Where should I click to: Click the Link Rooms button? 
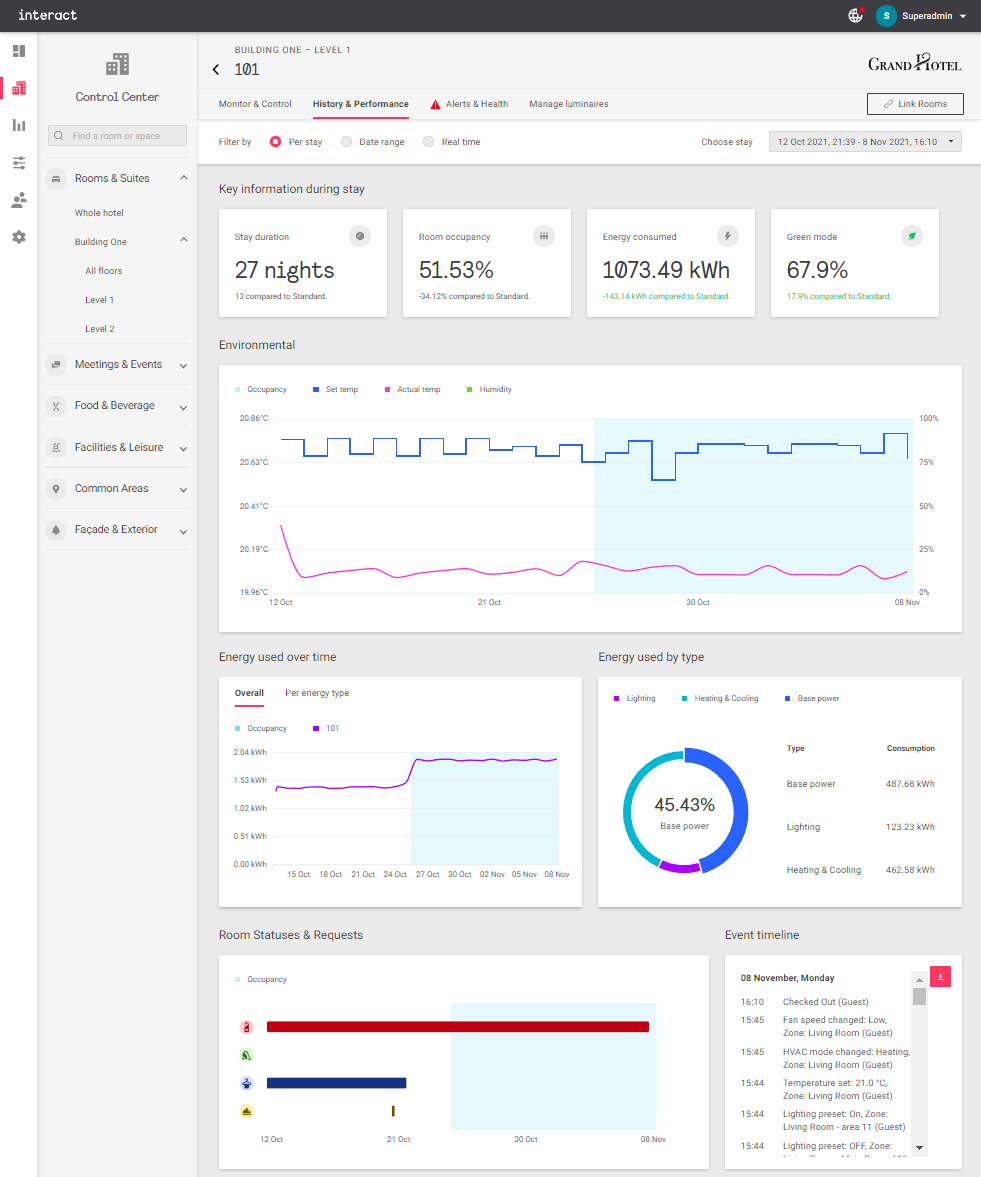click(915, 104)
